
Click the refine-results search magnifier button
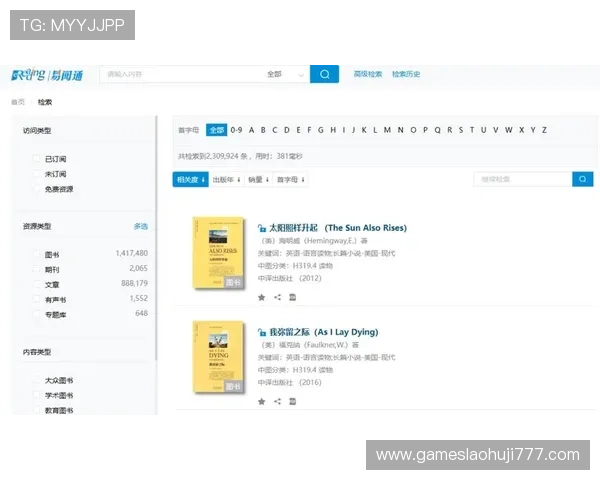coord(582,179)
